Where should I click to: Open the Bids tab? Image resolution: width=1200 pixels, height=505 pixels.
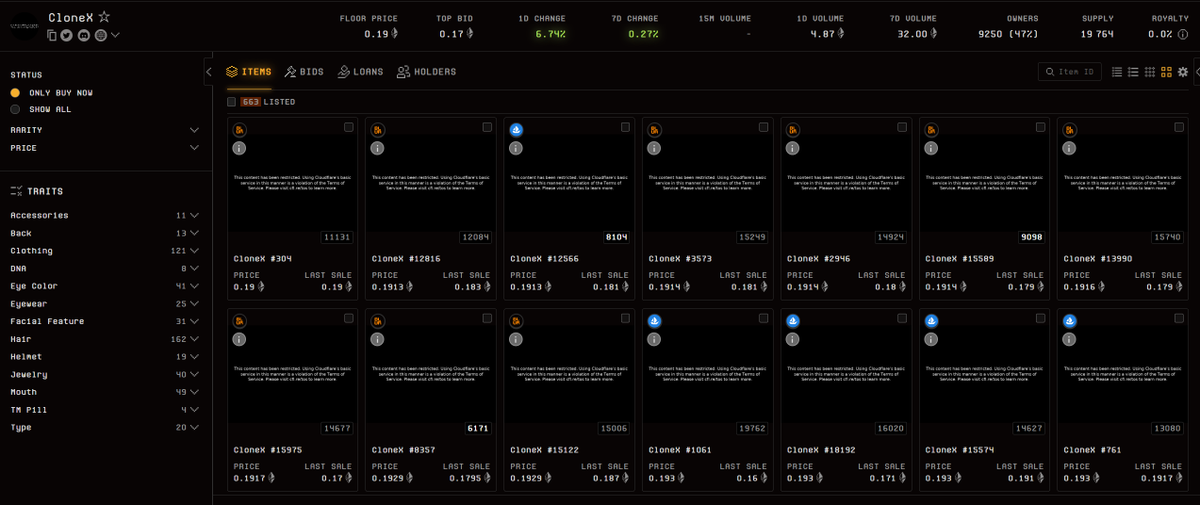pyautogui.click(x=304, y=72)
